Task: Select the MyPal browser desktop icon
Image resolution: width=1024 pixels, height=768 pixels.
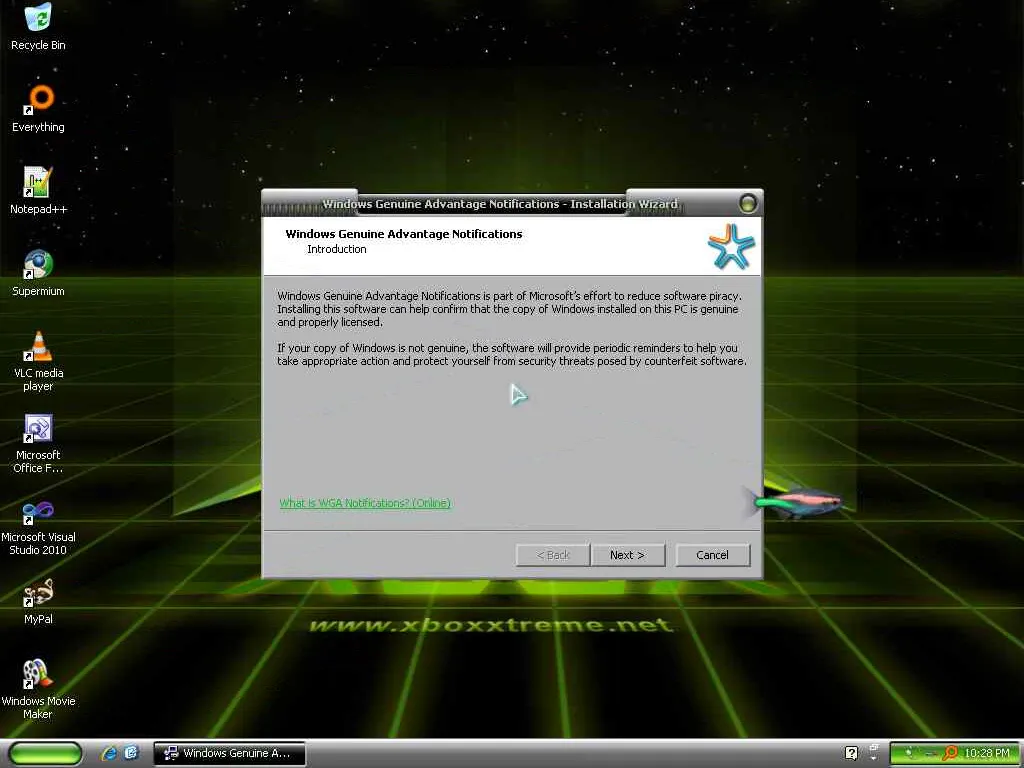Action: (38, 602)
